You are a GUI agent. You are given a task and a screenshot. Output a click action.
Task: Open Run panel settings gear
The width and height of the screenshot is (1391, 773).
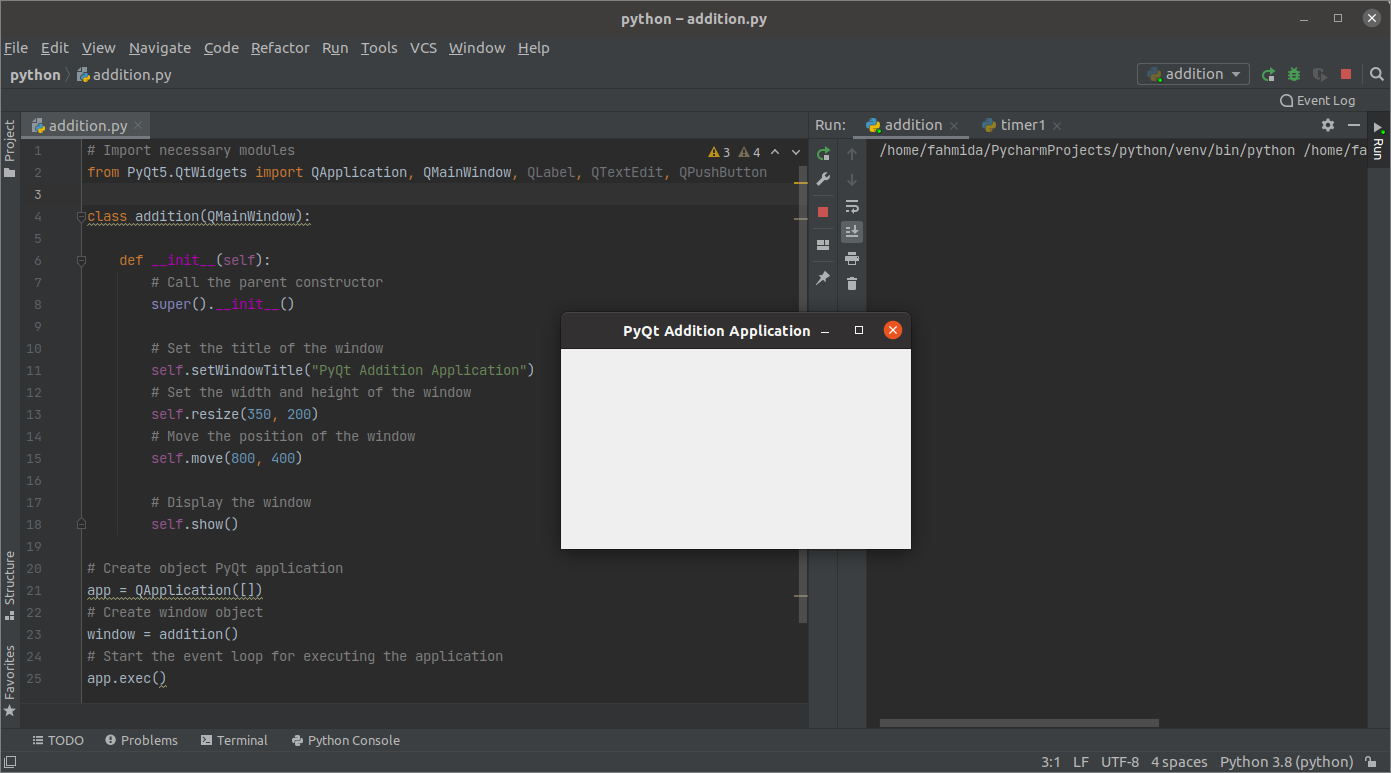1327,125
